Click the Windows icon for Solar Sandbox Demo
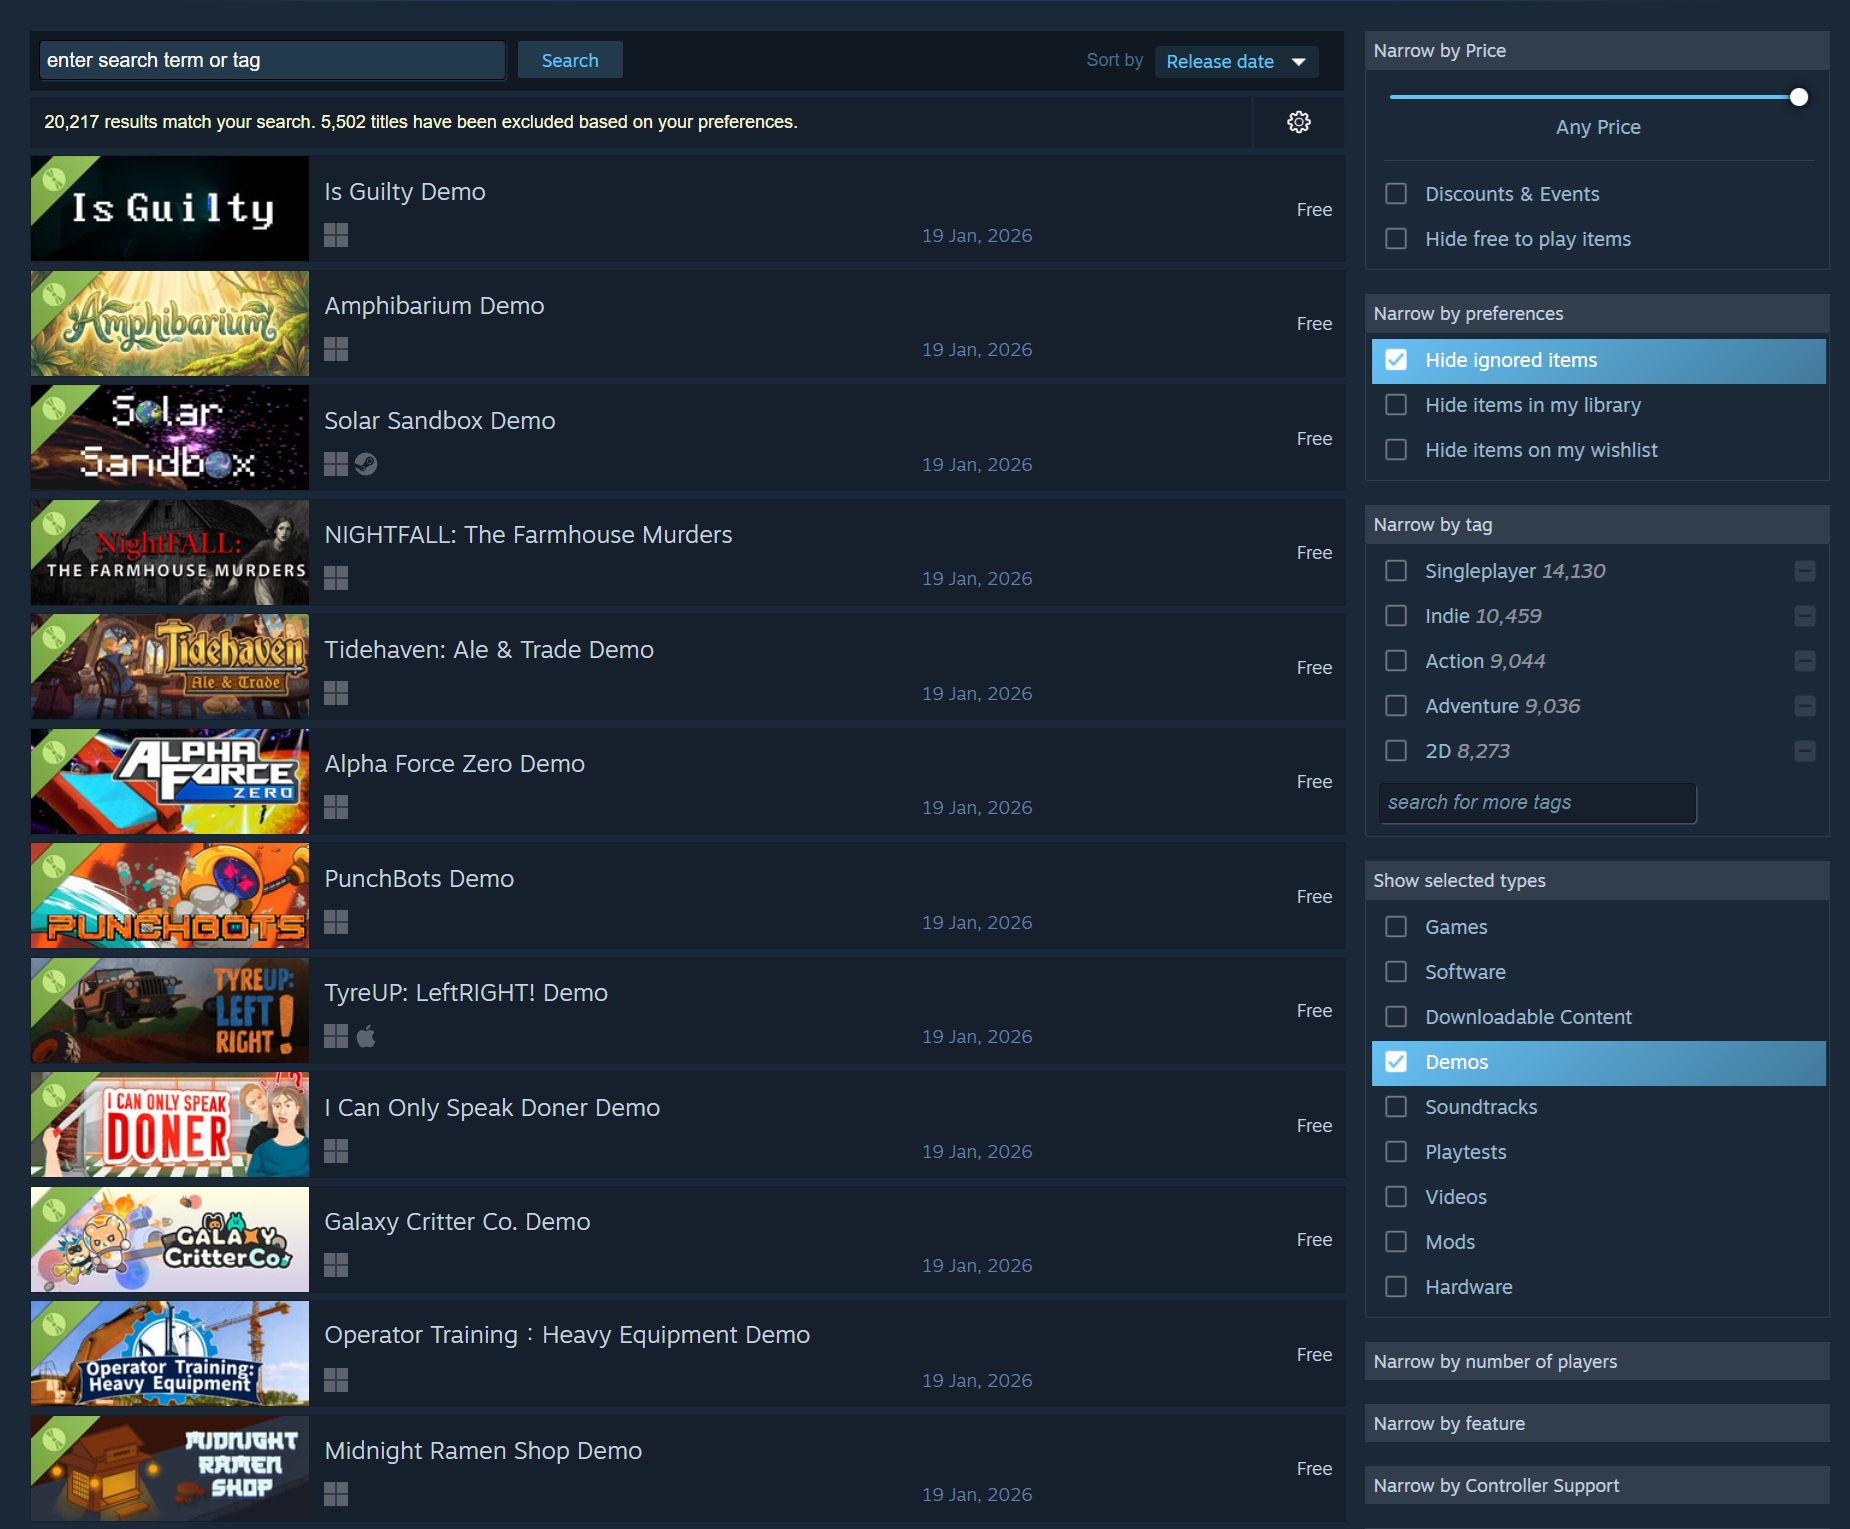 click(x=336, y=464)
